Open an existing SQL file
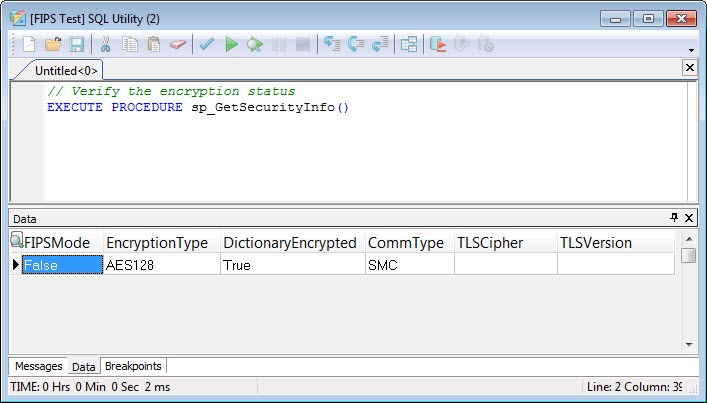The height and width of the screenshot is (403, 707). (53, 44)
